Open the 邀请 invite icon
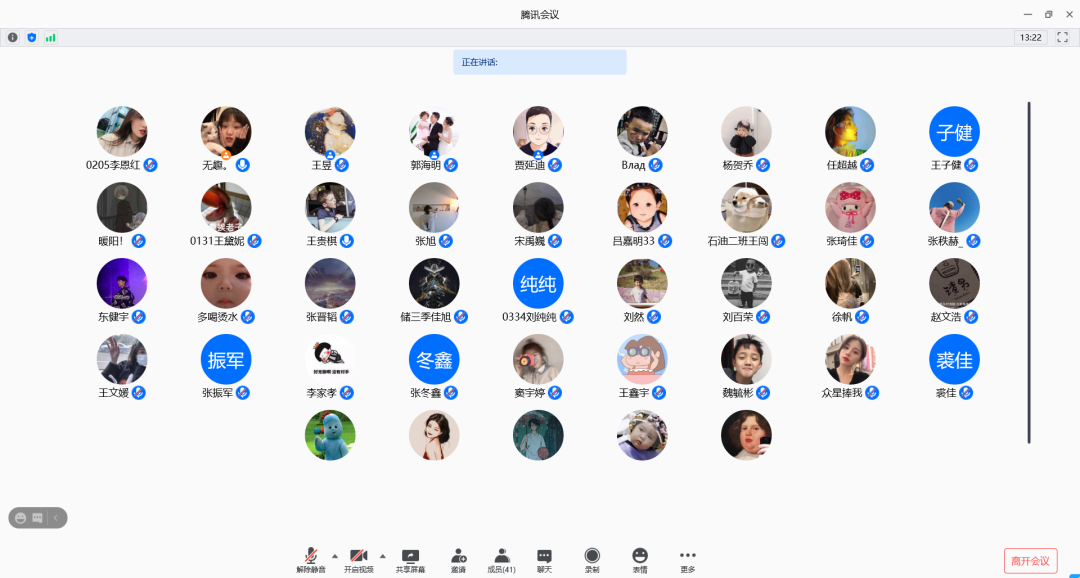Image resolution: width=1080 pixels, height=578 pixels. point(458,559)
